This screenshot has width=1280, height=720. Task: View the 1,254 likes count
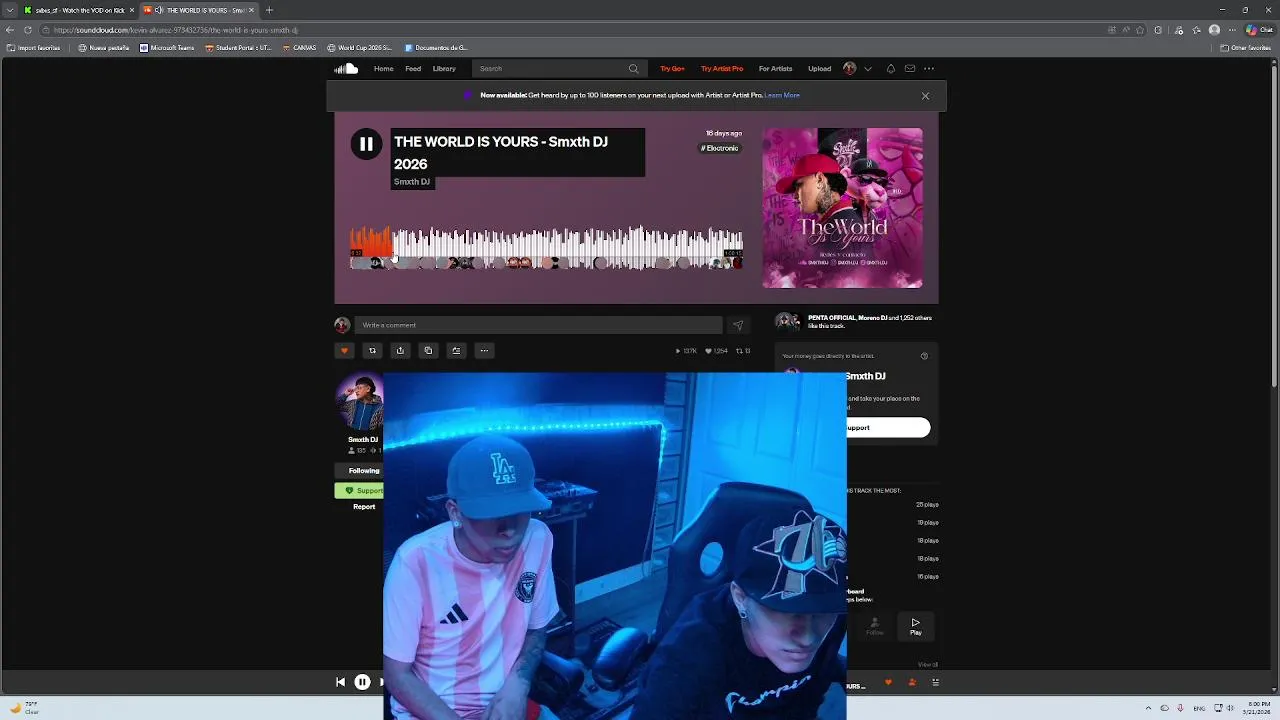tap(716, 351)
